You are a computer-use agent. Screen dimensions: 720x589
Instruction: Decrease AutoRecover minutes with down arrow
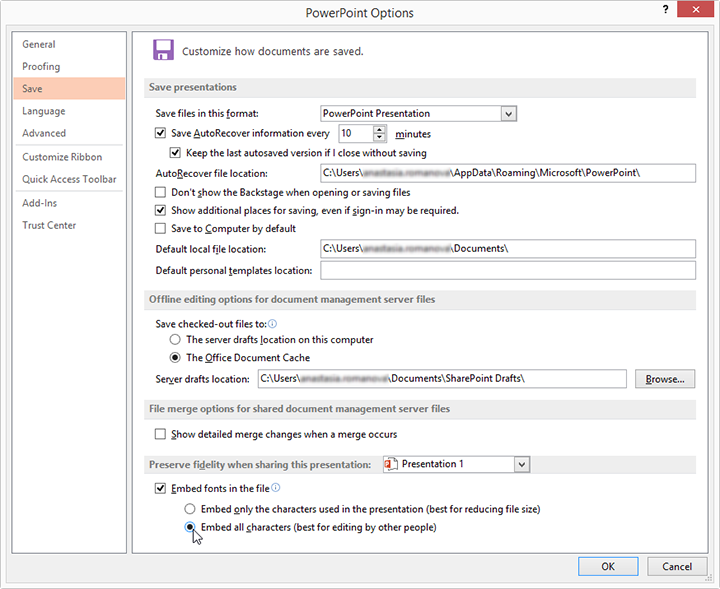381,137
